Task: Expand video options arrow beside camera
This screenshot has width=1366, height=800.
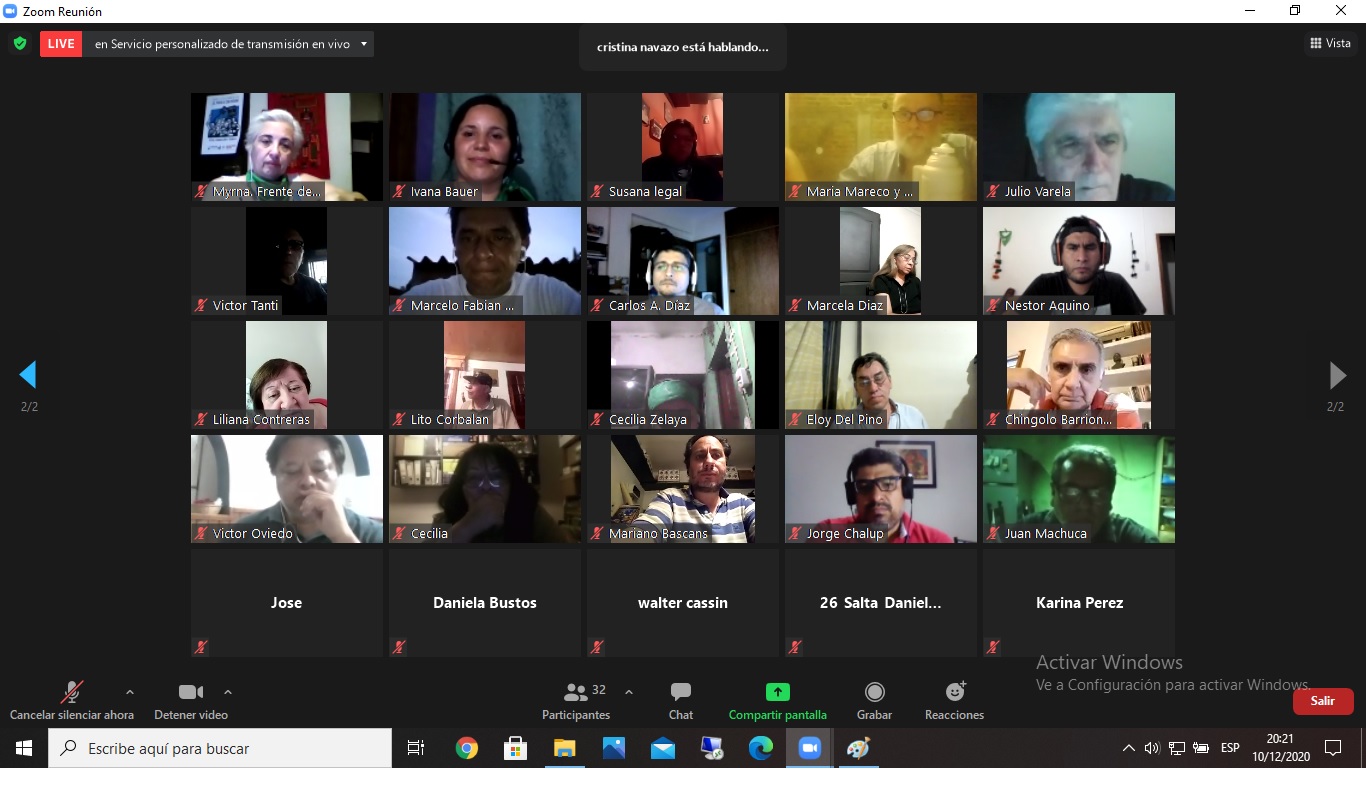Action: (228, 692)
